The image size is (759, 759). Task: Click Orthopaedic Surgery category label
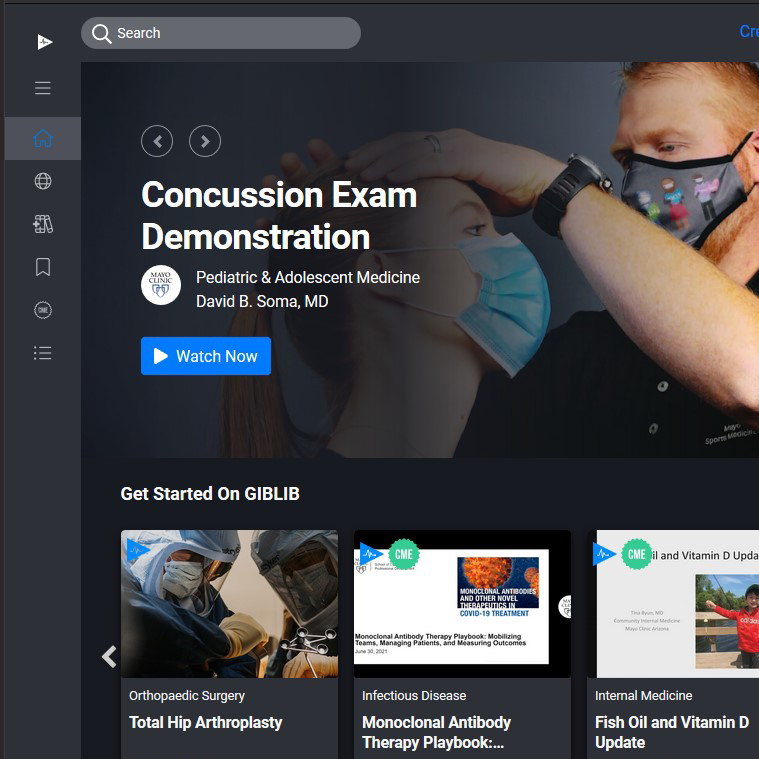point(187,696)
